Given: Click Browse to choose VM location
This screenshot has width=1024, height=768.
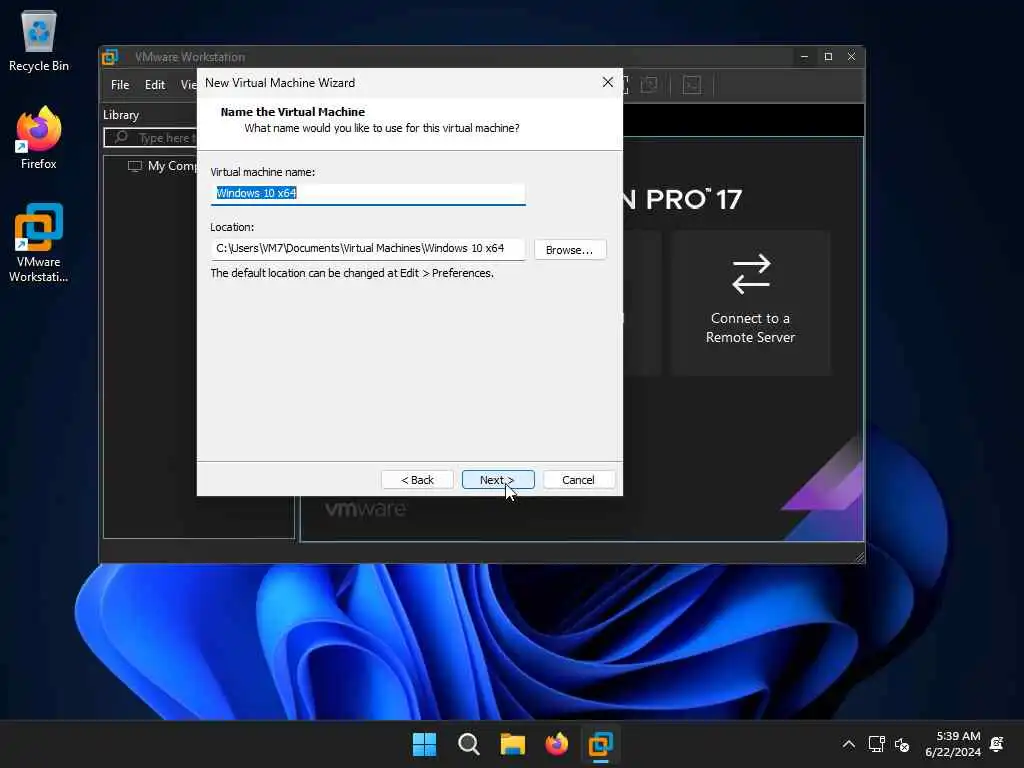Looking at the screenshot, I should pyautogui.click(x=569, y=250).
